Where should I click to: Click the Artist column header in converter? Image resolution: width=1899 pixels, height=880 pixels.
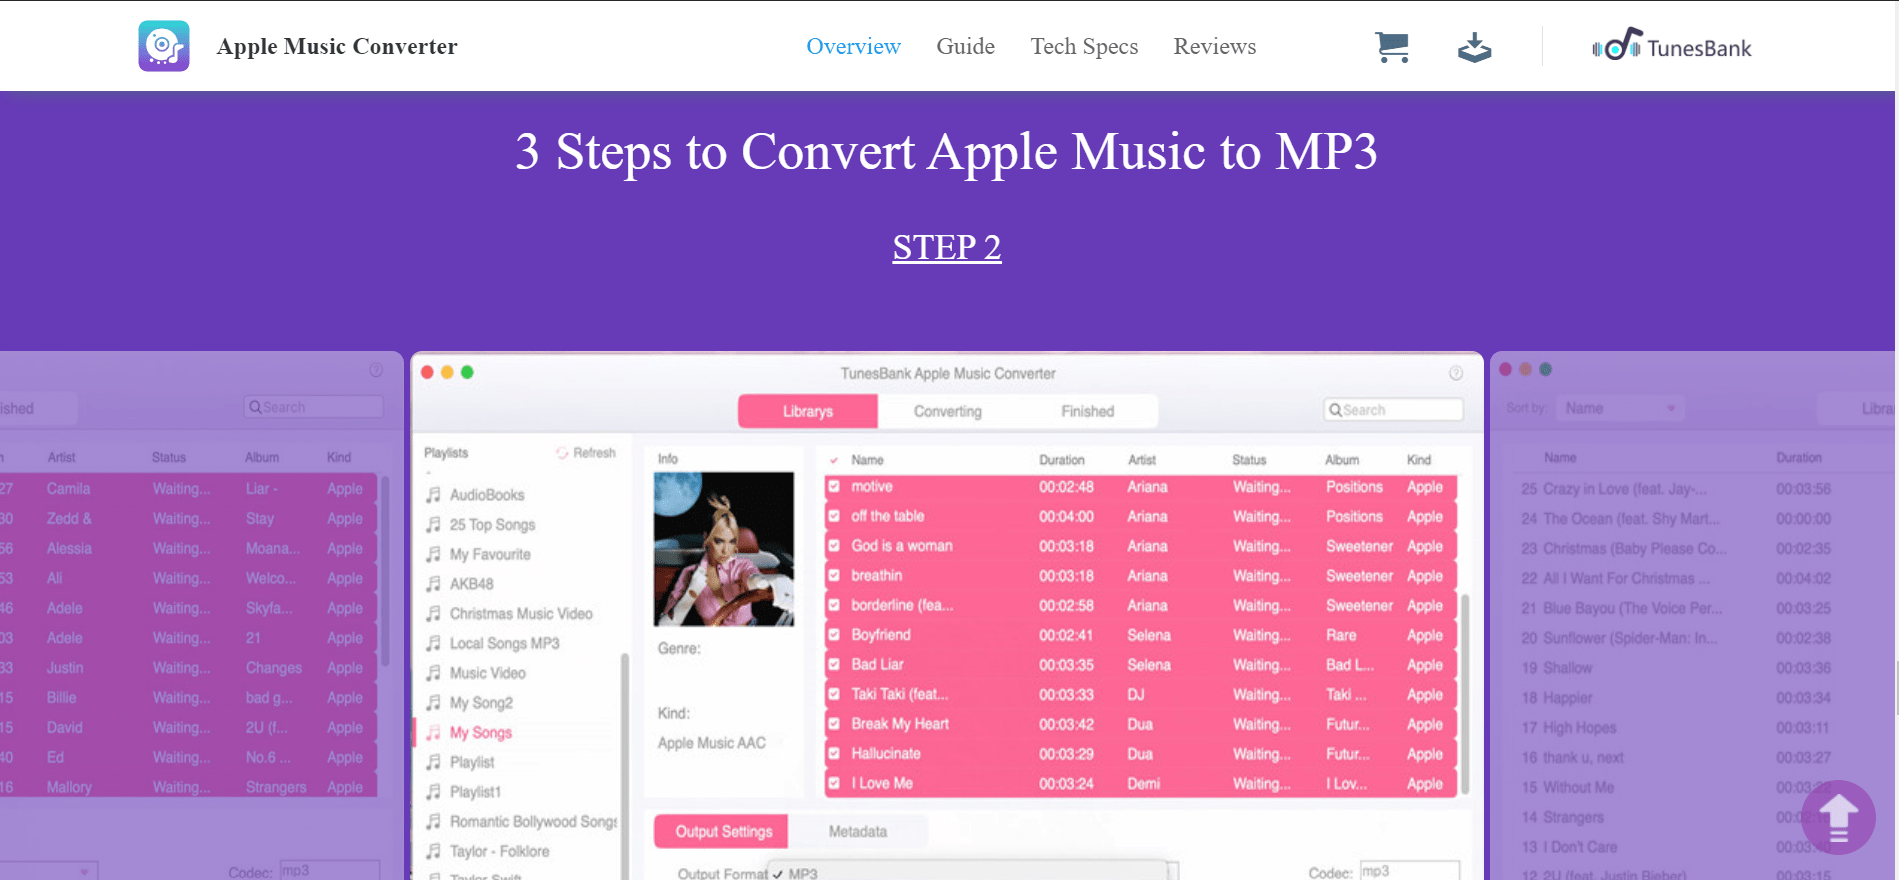pyautogui.click(x=1141, y=460)
